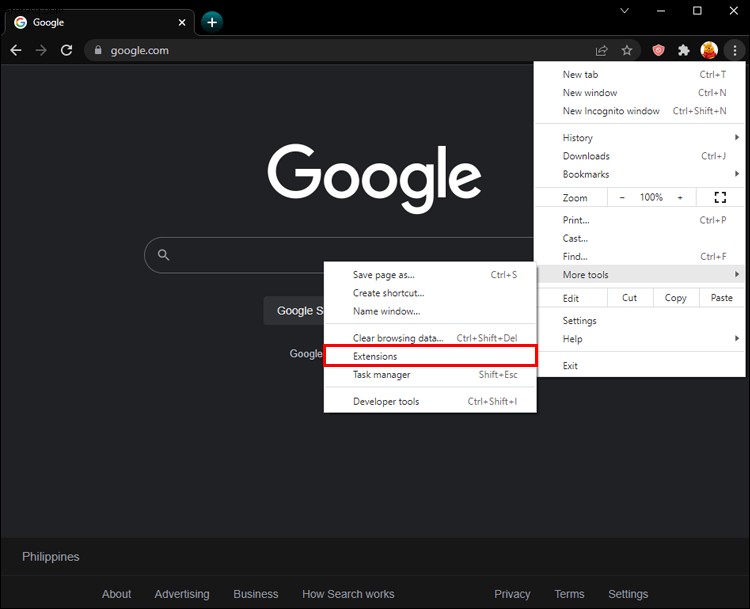Screen dimensions: 750x609
Task: Open a new tab with plus button
Action: [x=212, y=22]
